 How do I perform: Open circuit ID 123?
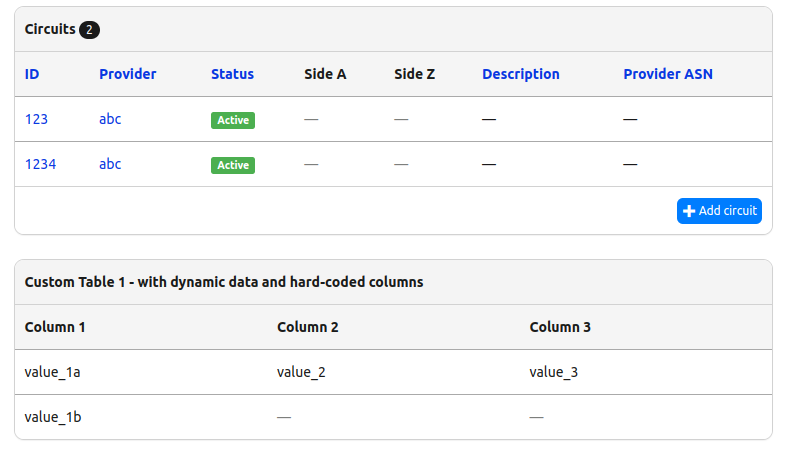(36, 119)
